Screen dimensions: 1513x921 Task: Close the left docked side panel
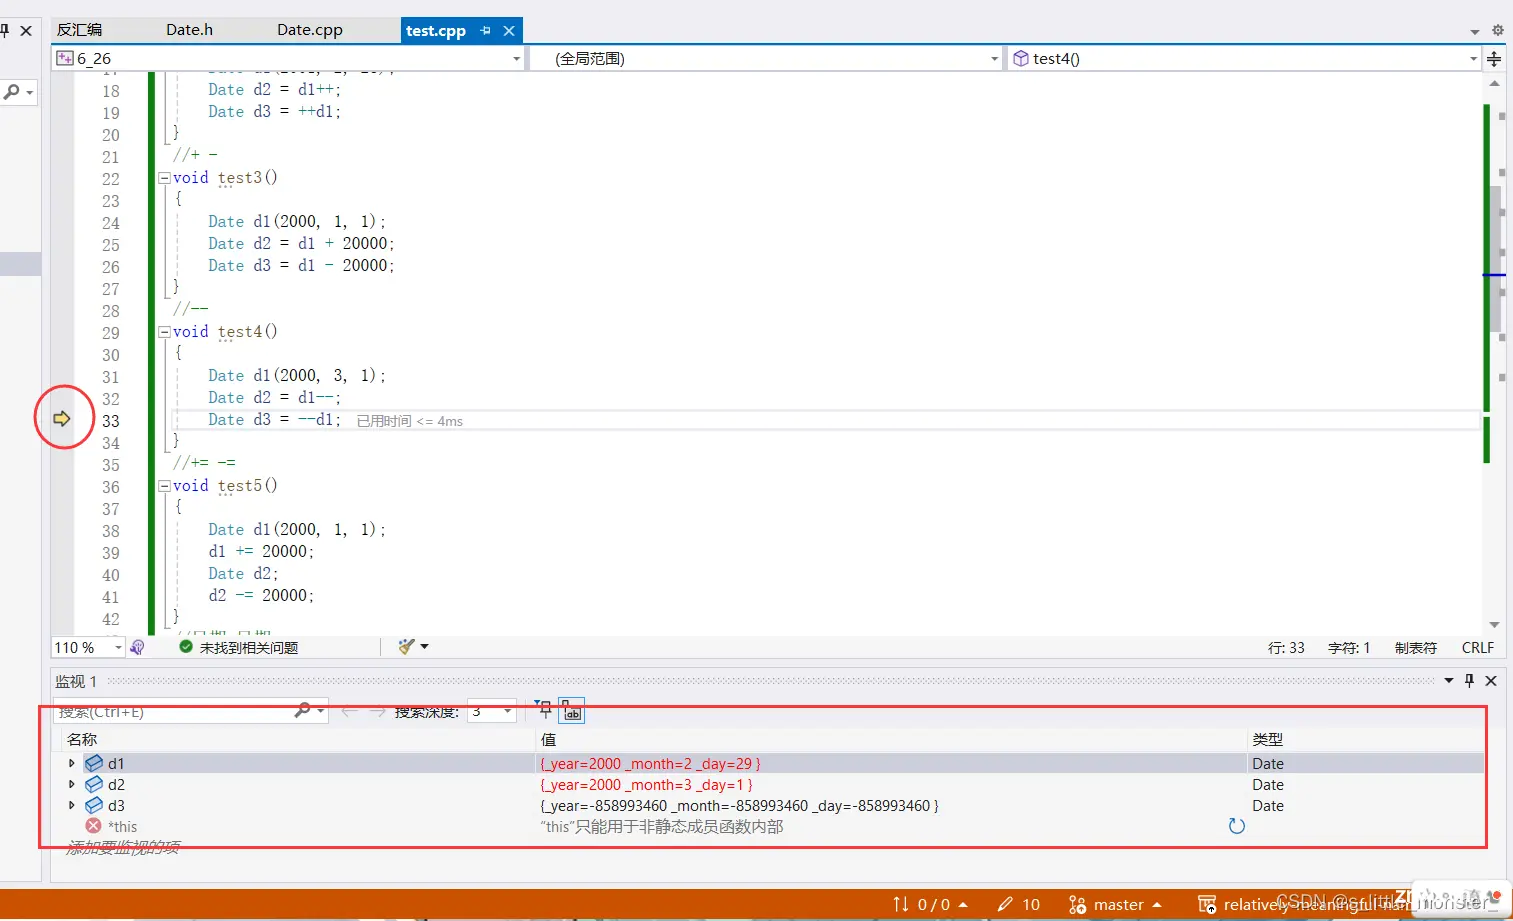[27, 31]
